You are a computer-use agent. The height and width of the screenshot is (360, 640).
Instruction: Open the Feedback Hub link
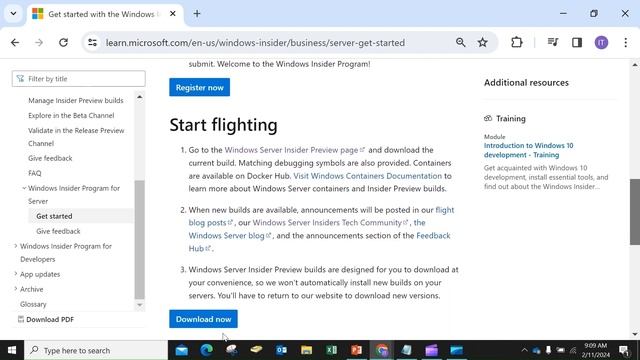point(319,242)
